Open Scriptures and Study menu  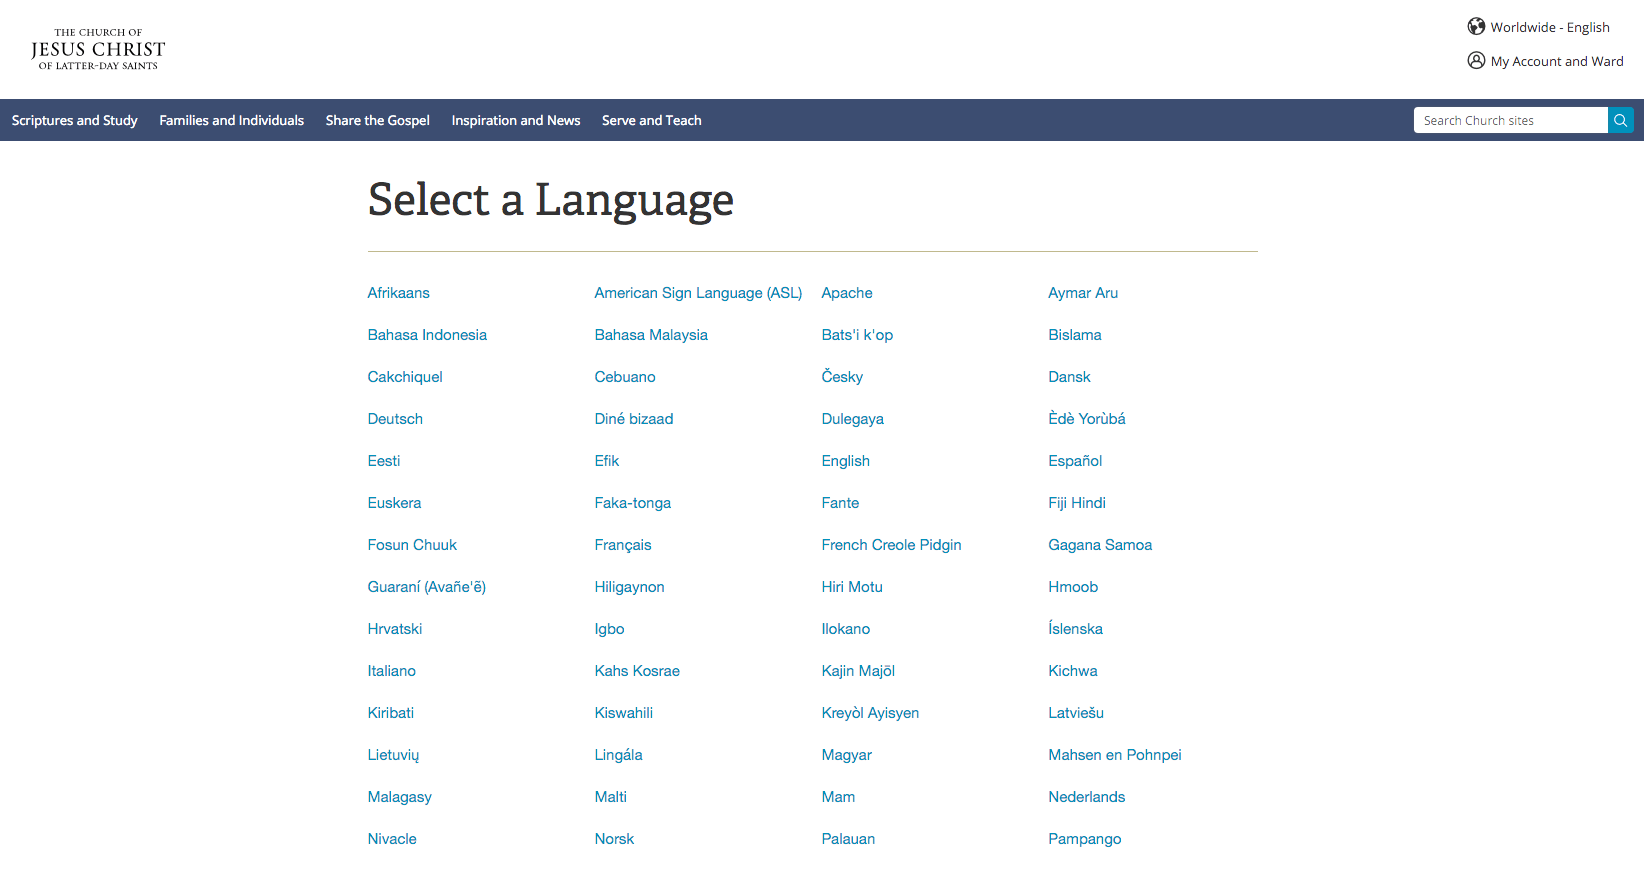(x=75, y=120)
